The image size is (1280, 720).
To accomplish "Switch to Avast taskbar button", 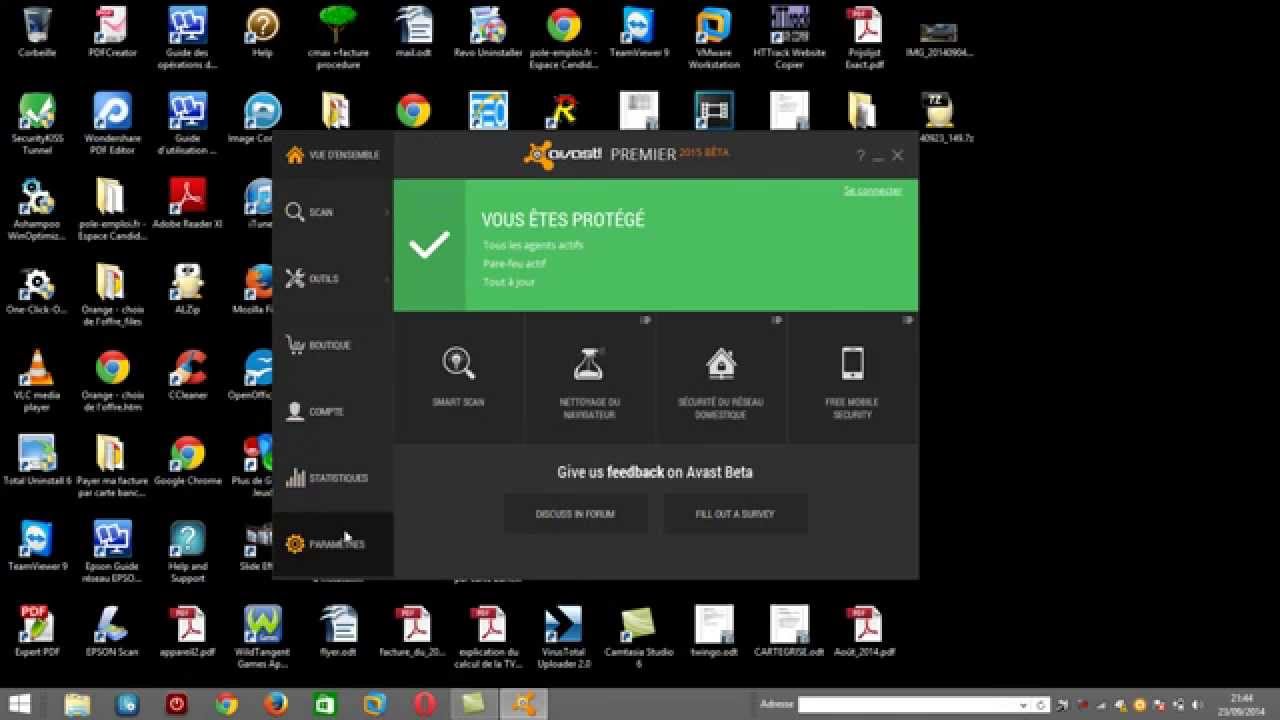I will click(x=523, y=704).
